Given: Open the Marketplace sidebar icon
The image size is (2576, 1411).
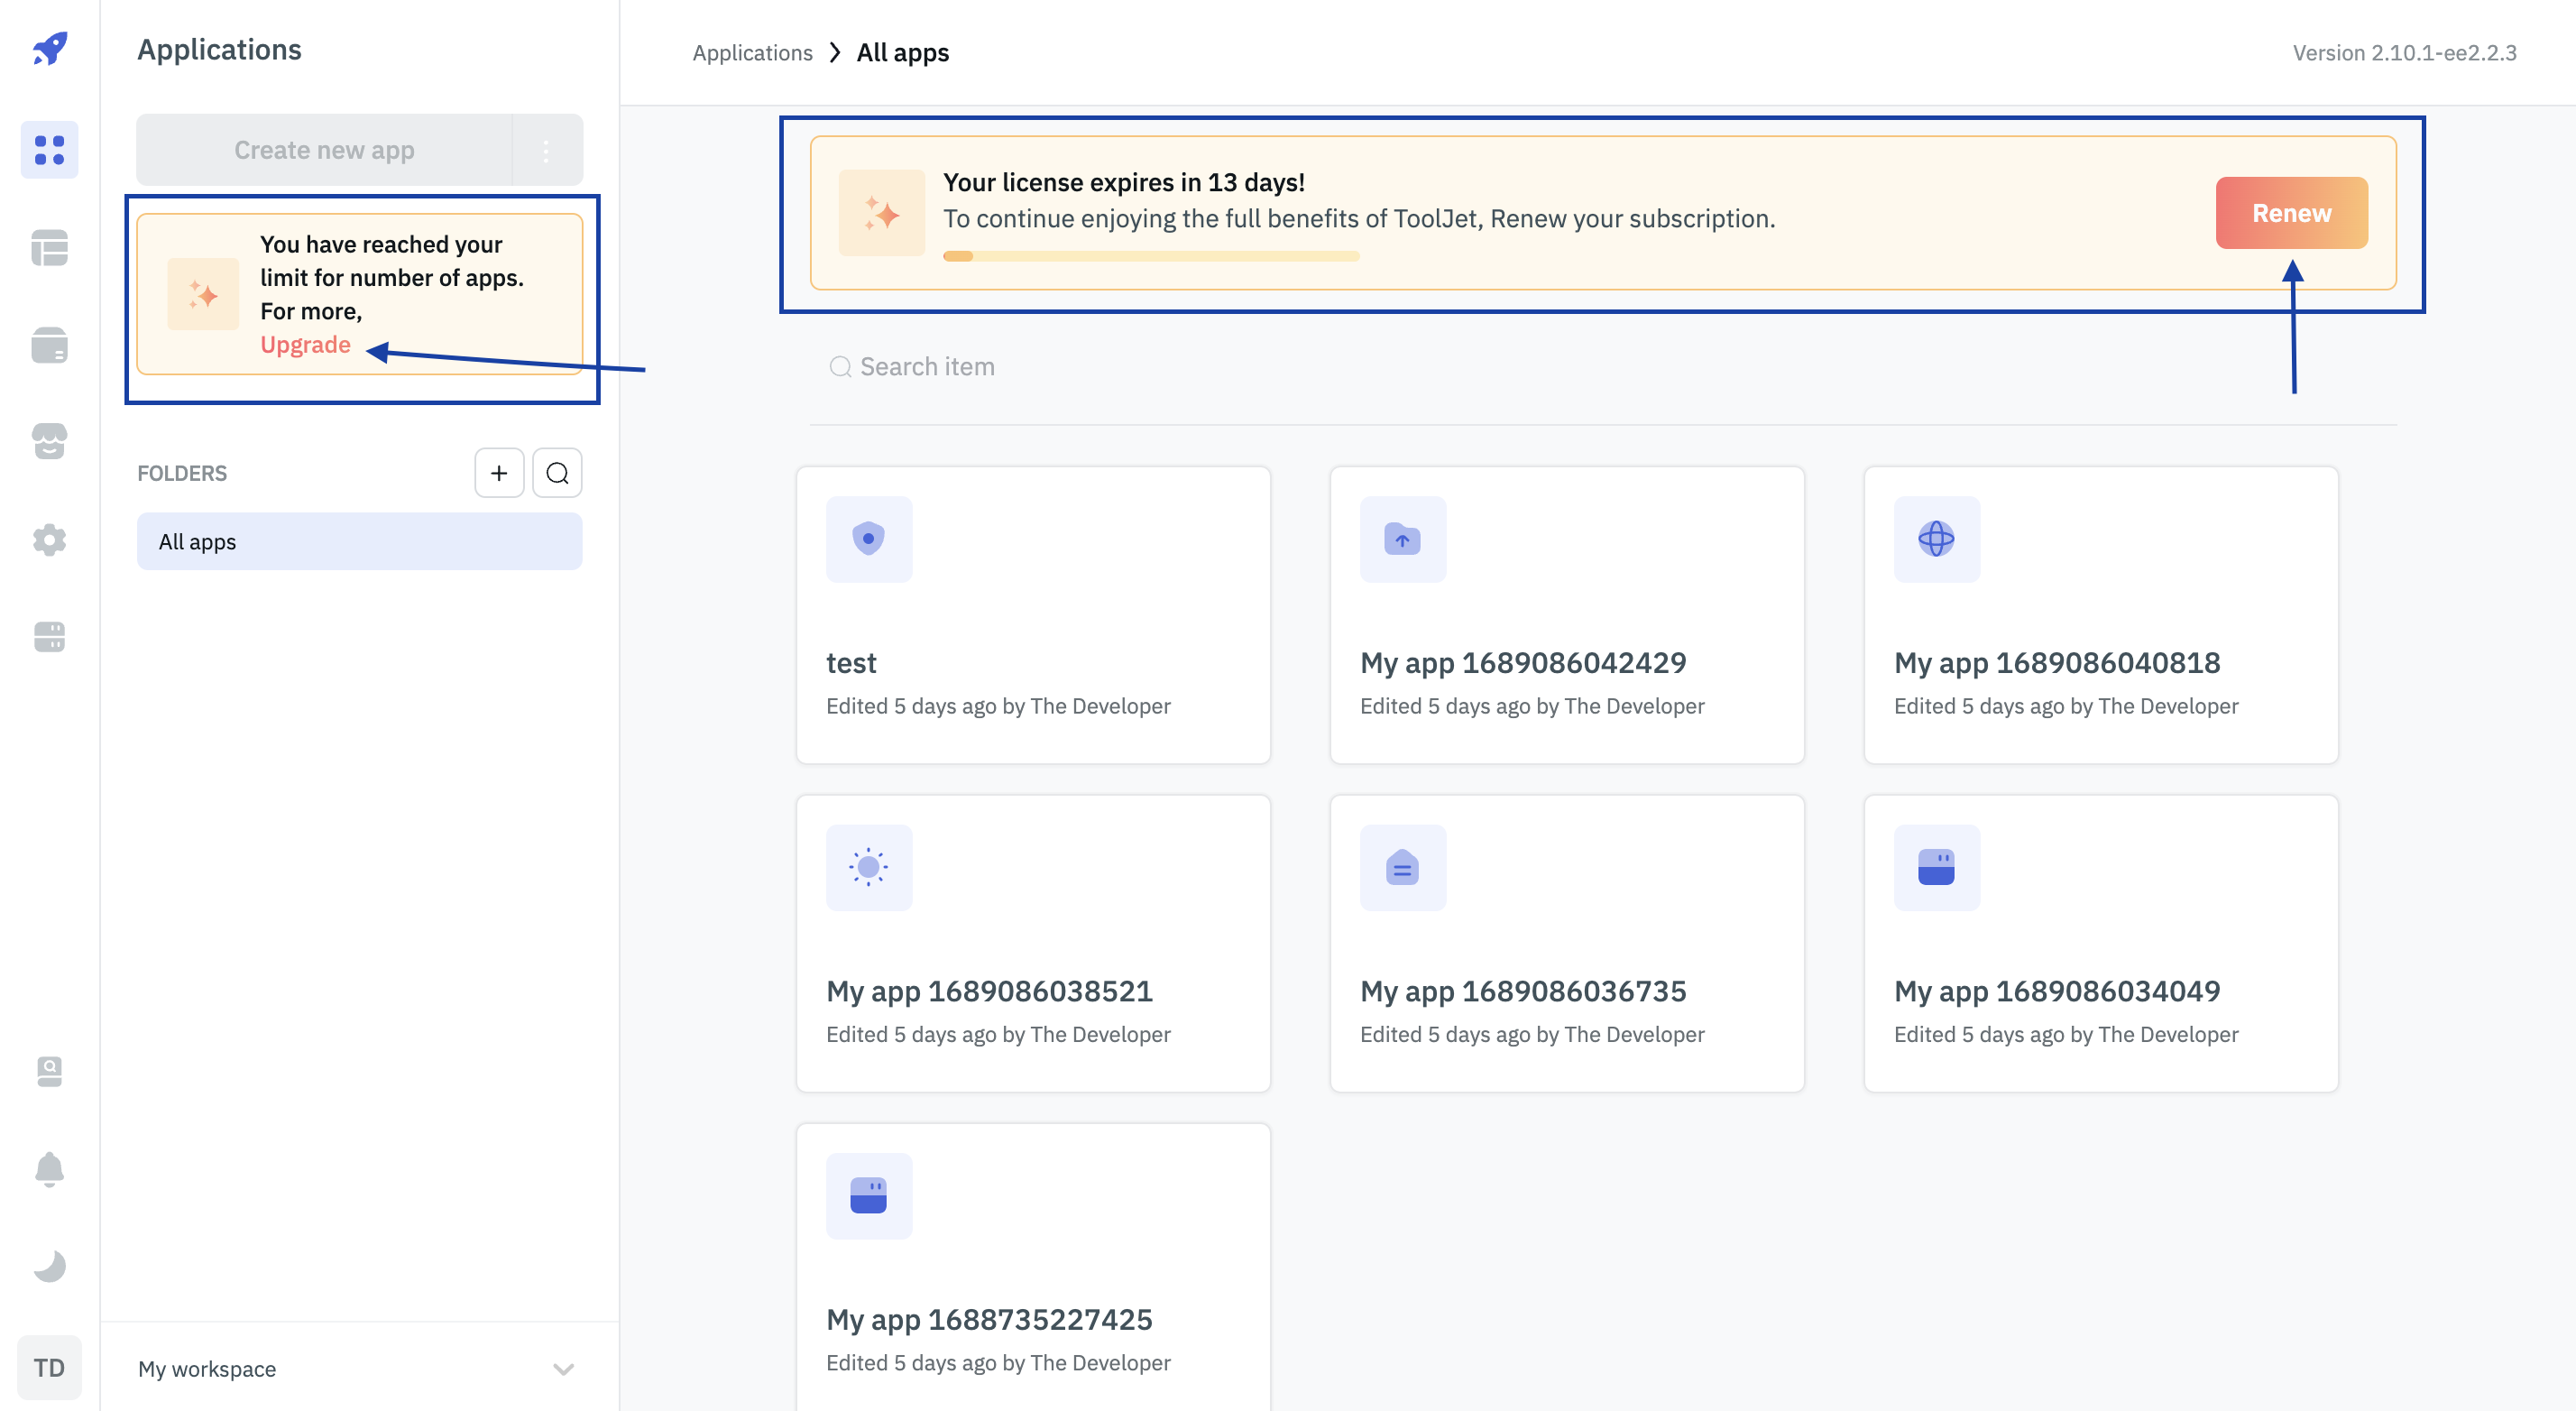Looking at the screenshot, I should click(49, 441).
